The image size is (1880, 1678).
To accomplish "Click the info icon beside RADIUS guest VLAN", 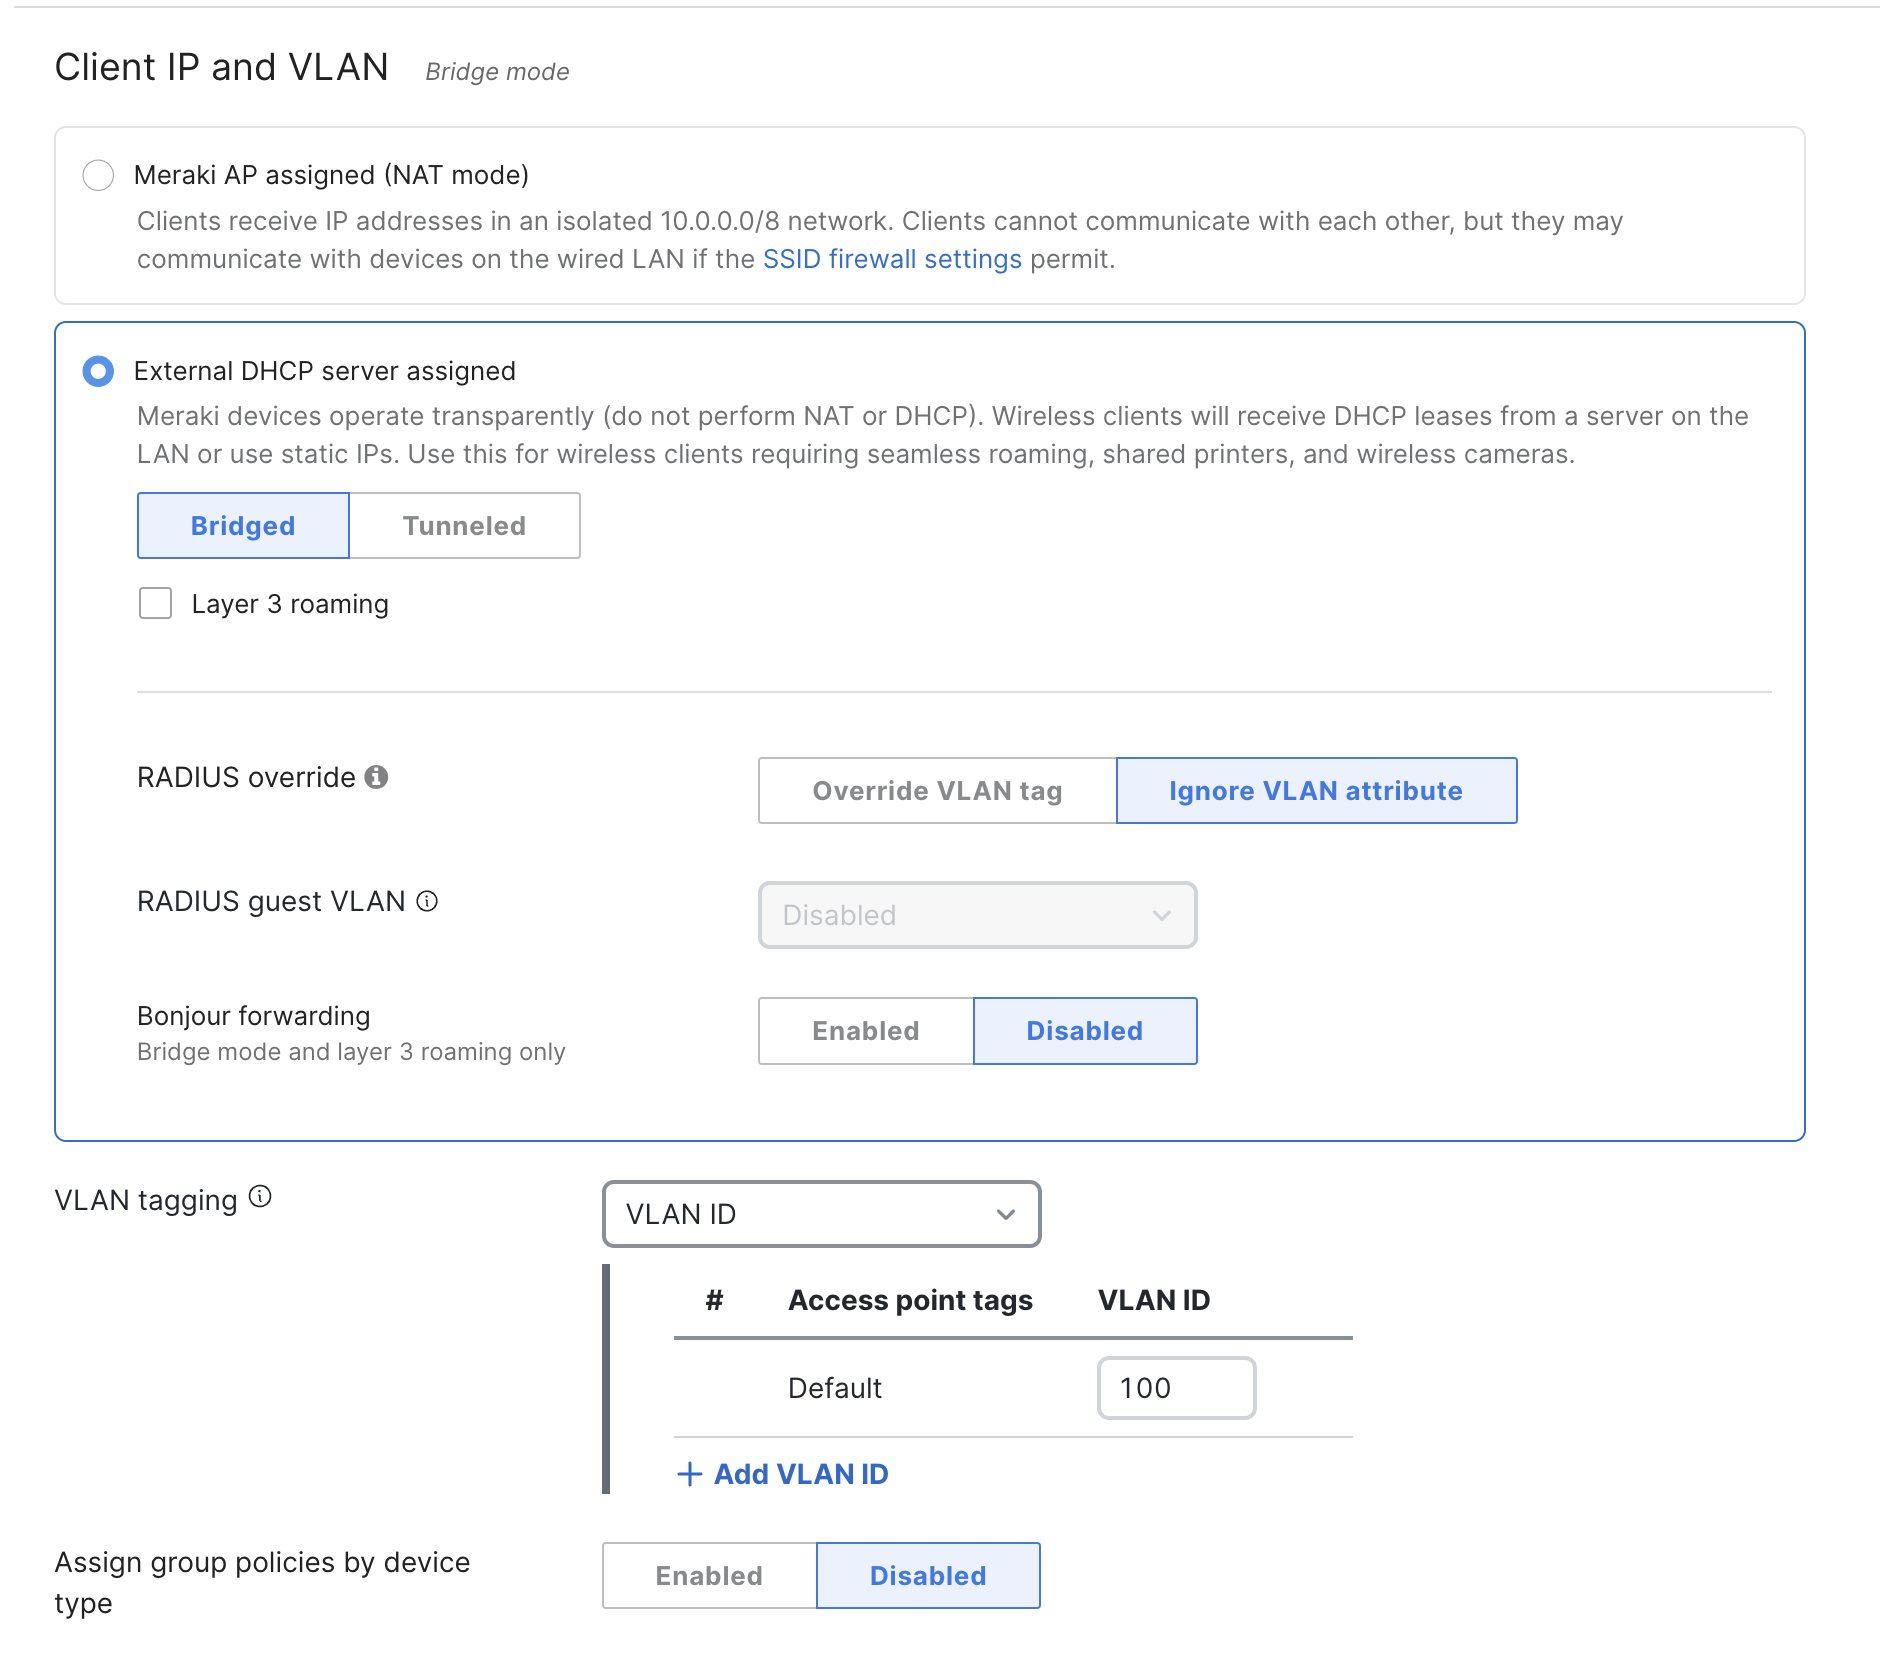I will click(x=428, y=902).
